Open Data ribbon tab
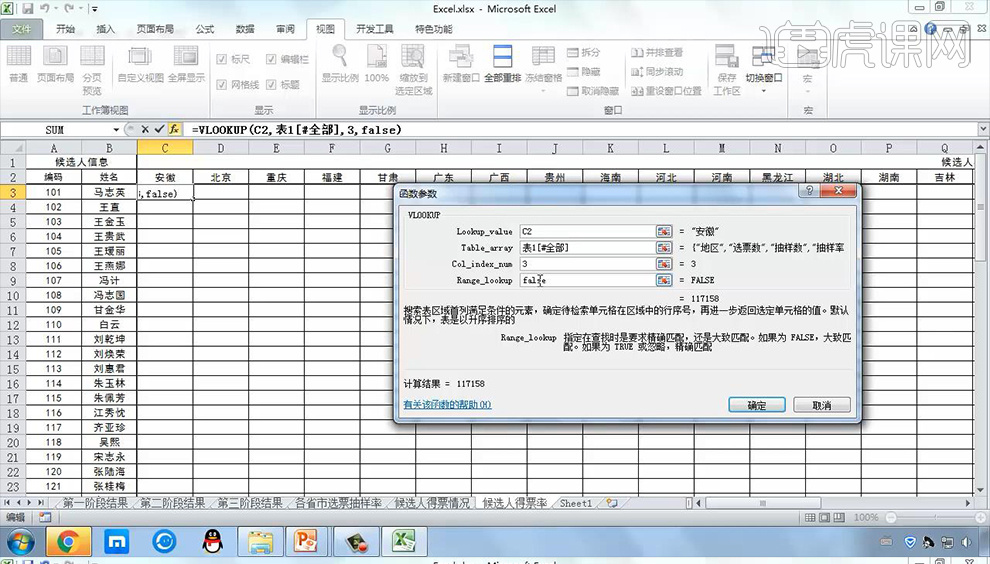The height and width of the screenshot is (564, 990). (245, 29)
